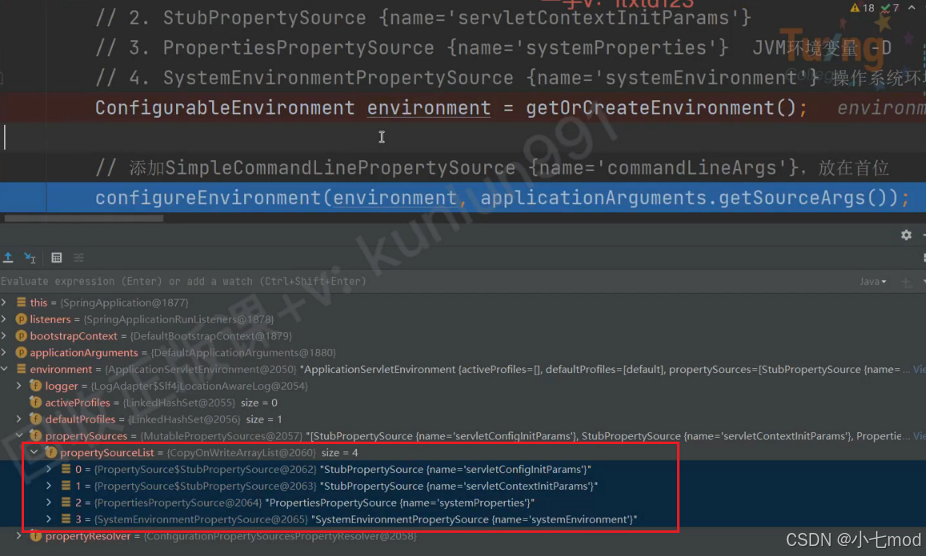
Task: Click the underlined 'environment' variable declaration
Action: tap(429, 108)
